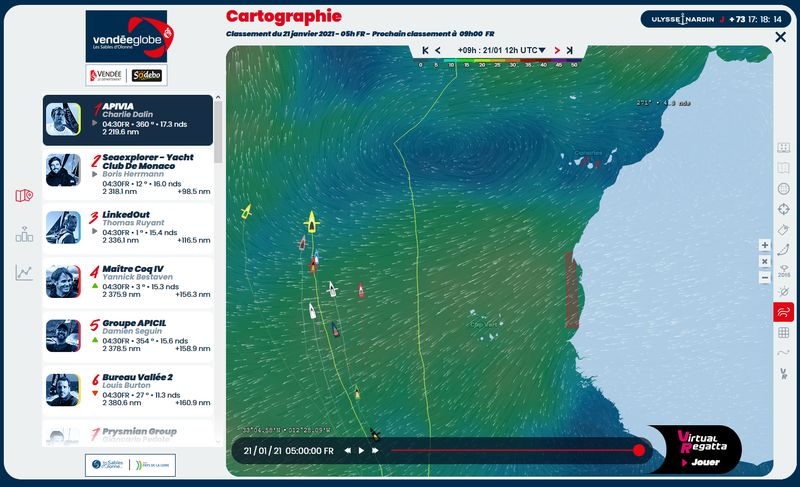This screenshot has height=487, width=800.
Task: Click Yannick Bestaven skipper photo
Action: tap(63, 281)
